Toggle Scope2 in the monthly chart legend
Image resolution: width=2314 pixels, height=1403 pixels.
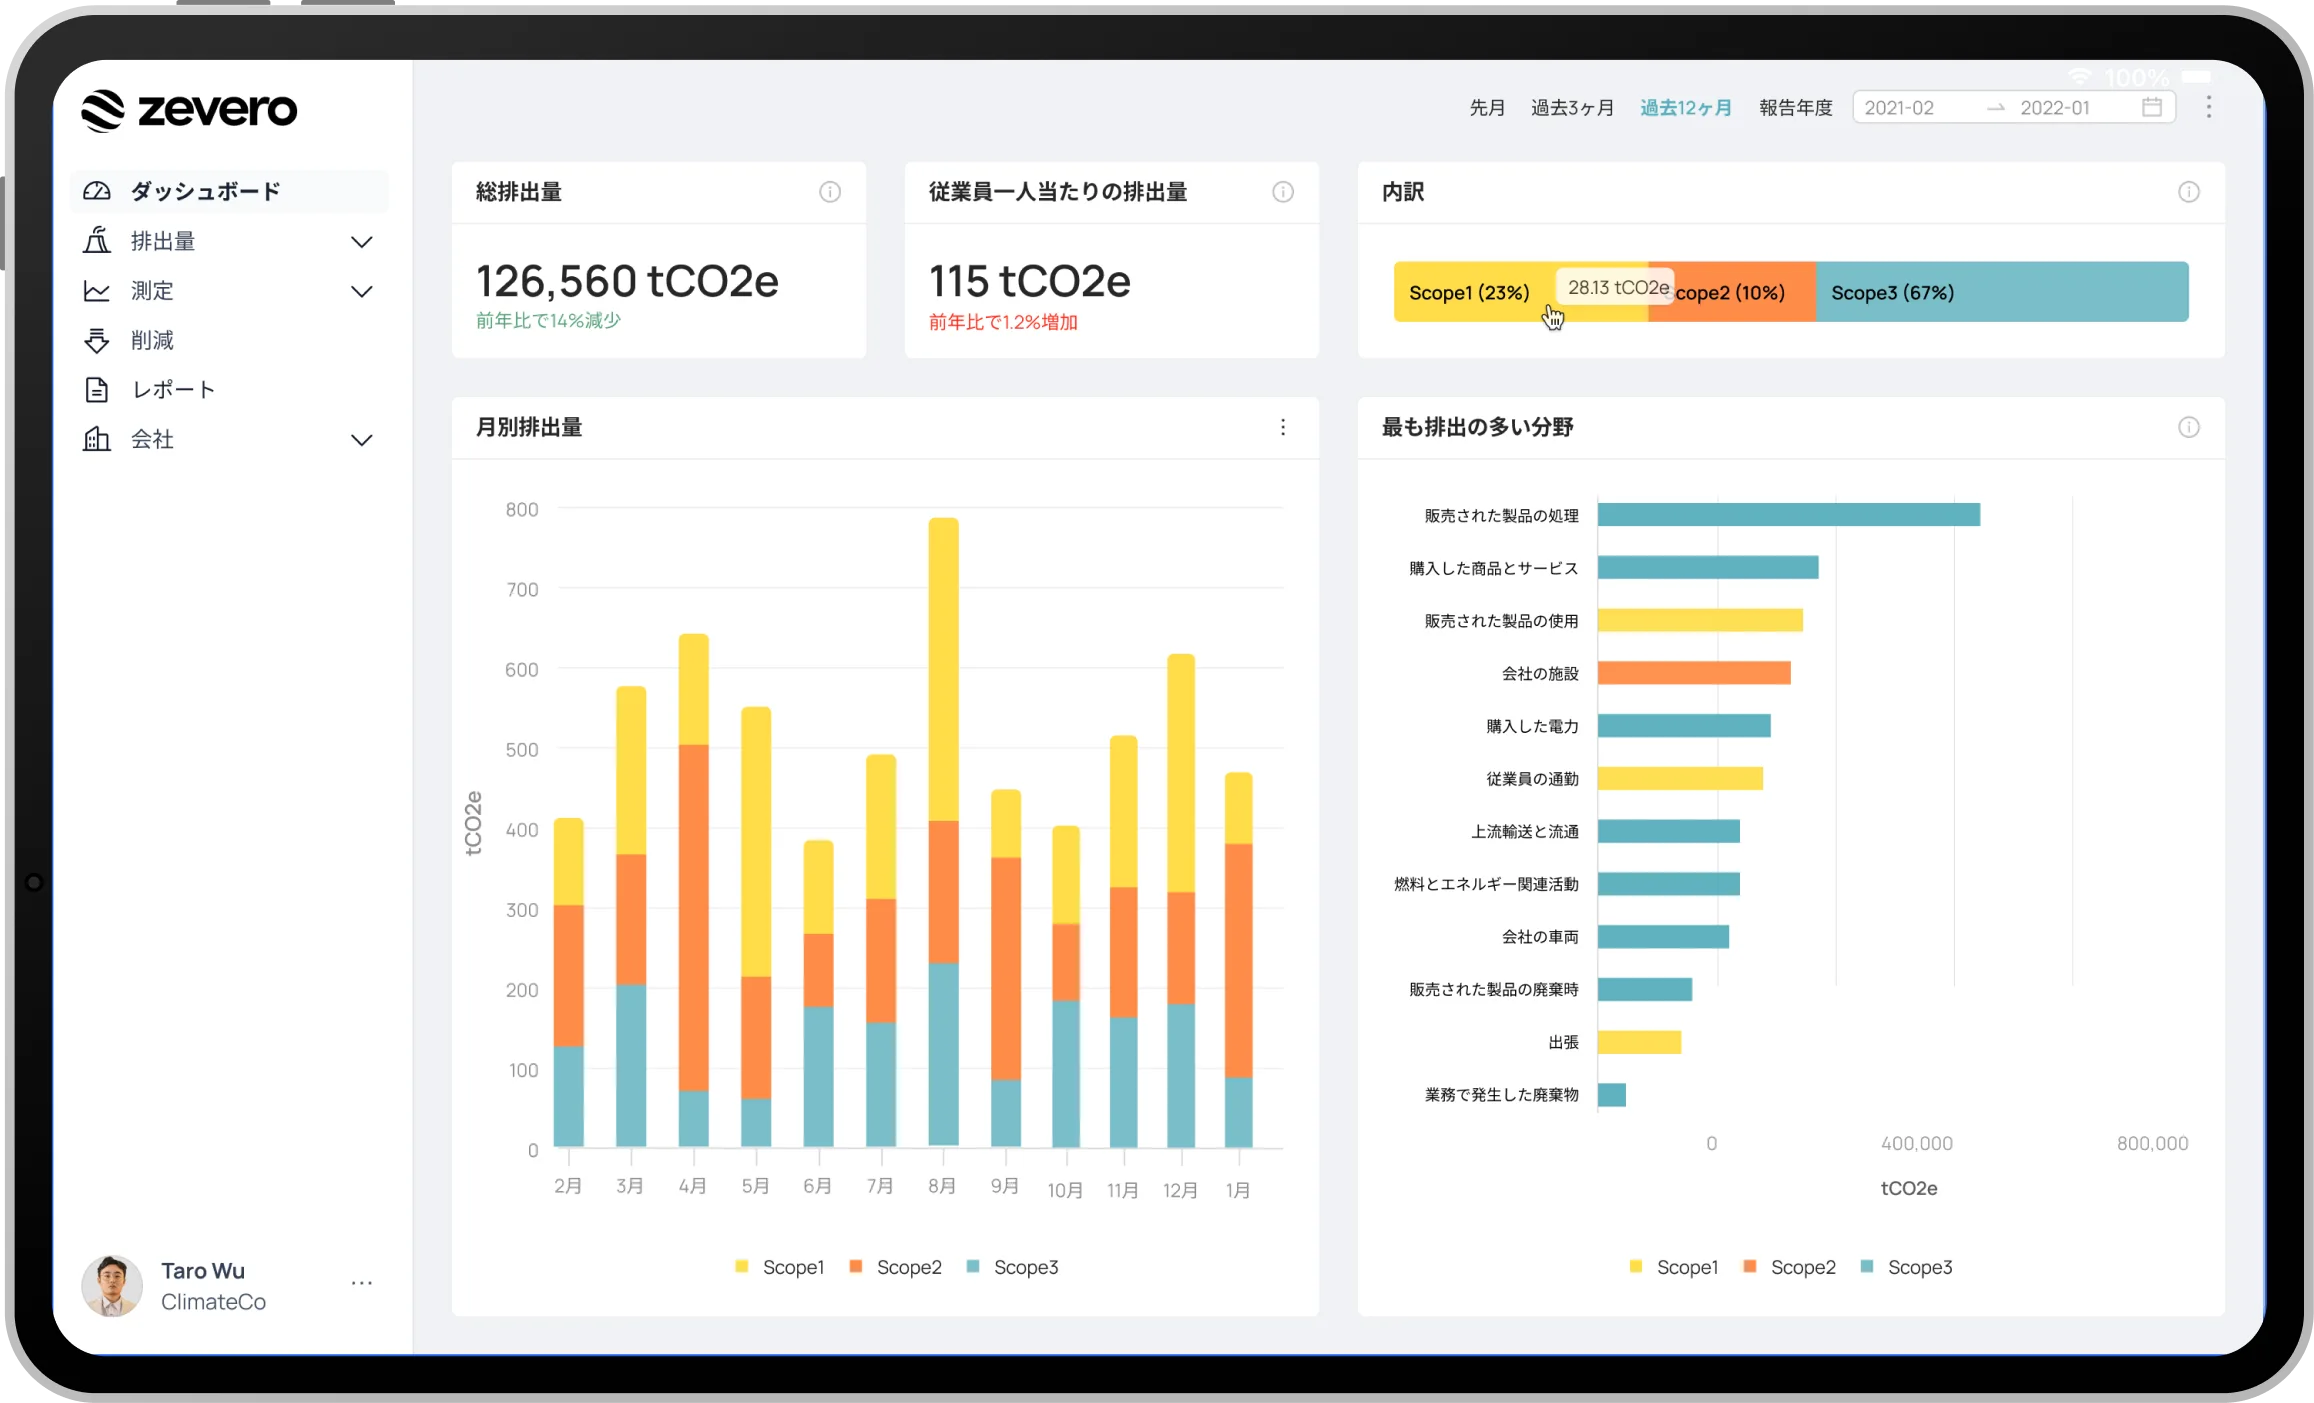point(895,1267)
